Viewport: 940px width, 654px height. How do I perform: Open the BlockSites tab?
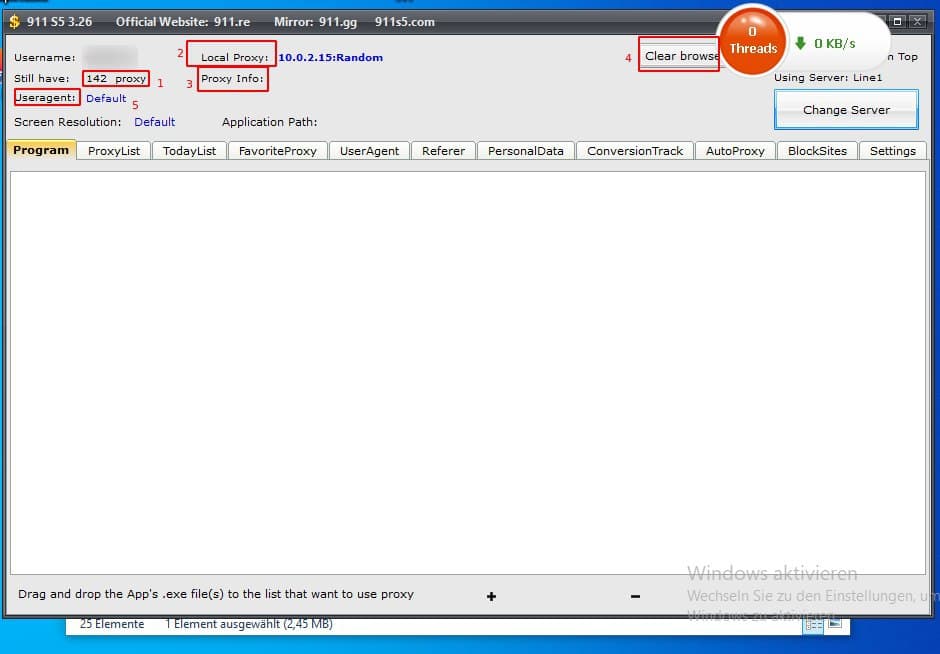click(x=817, y=151)
